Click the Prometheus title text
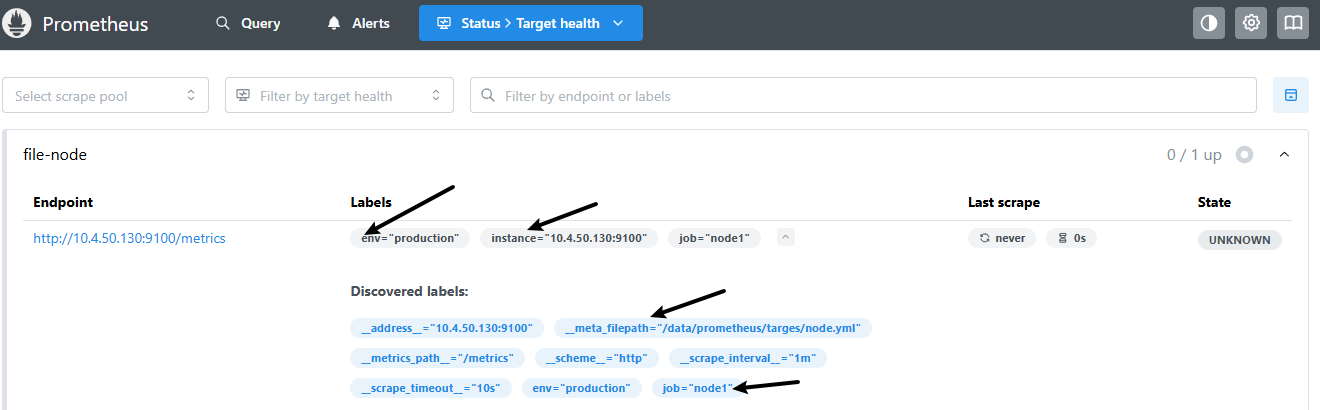The width and height of the screenshot is (1320, 410). tap(95, 24)
